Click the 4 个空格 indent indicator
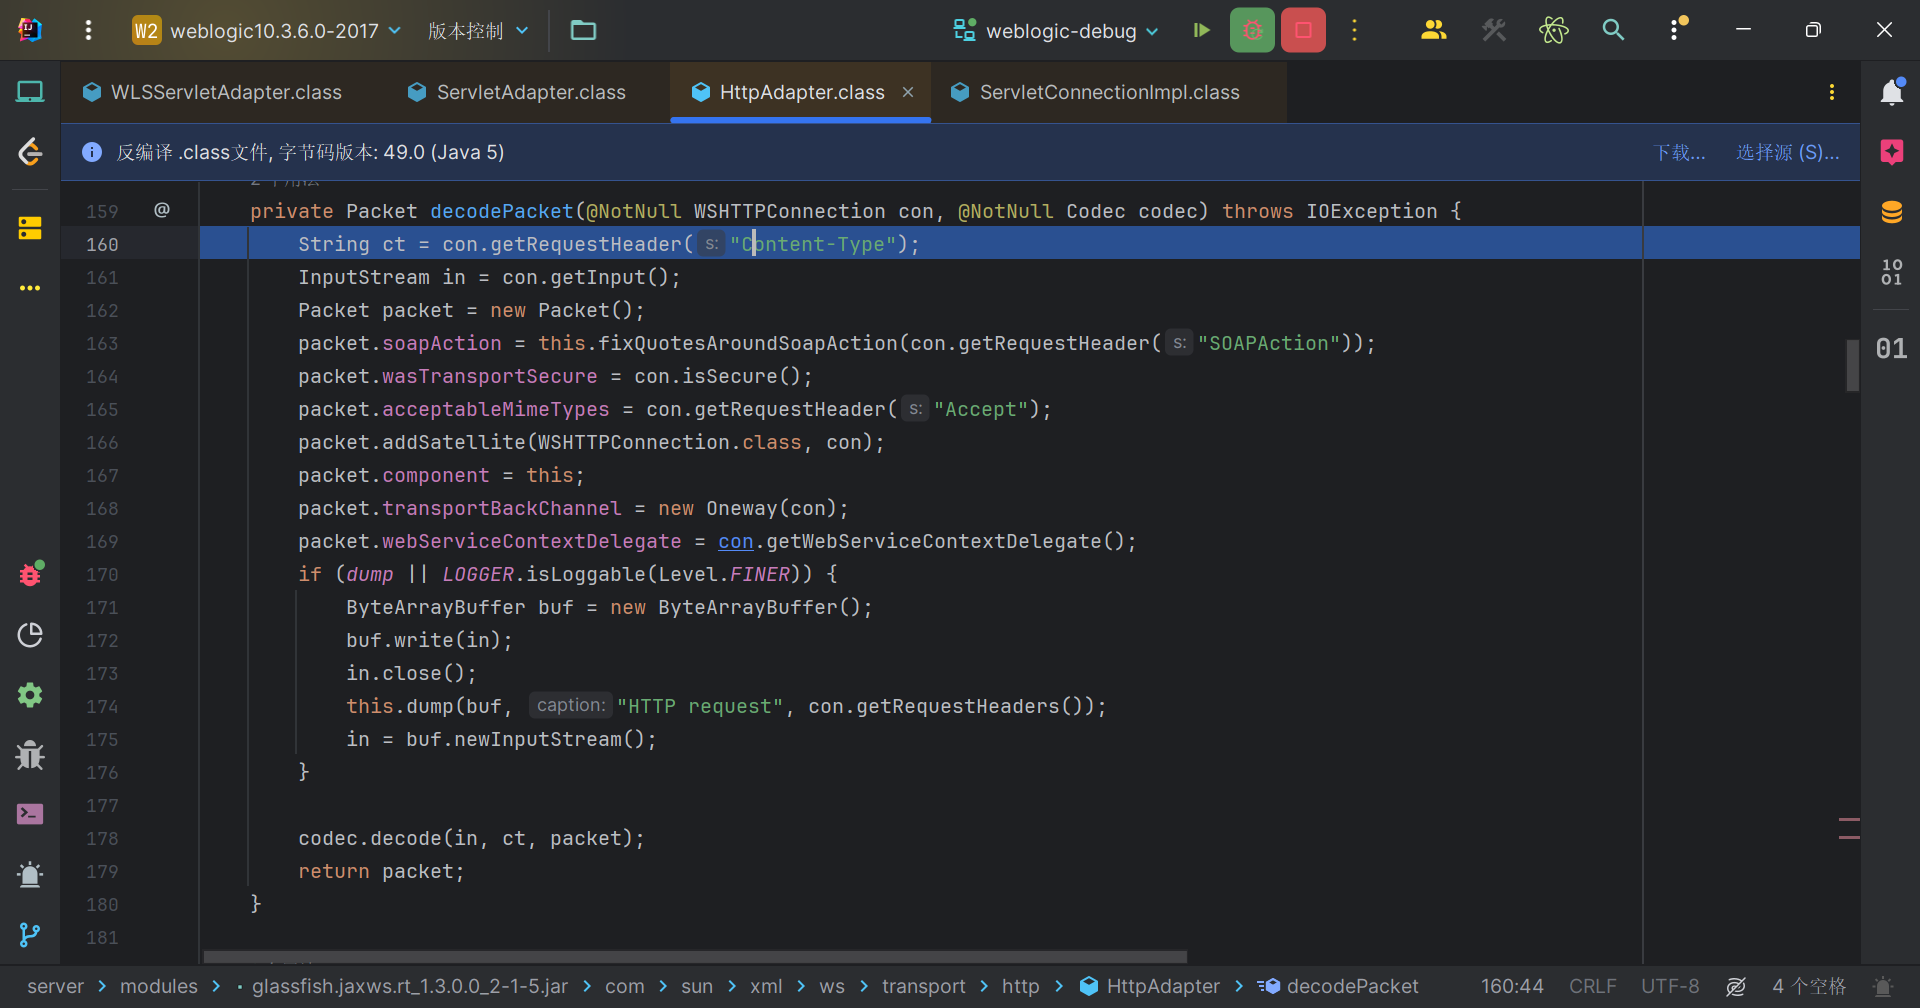 point(1809,986)
